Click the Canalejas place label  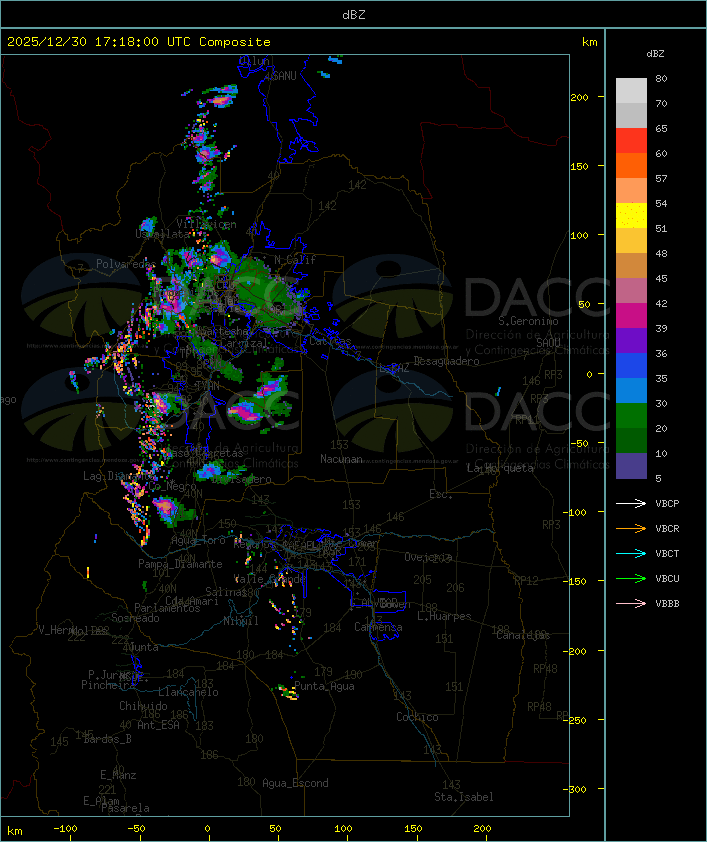coord(523,635)
